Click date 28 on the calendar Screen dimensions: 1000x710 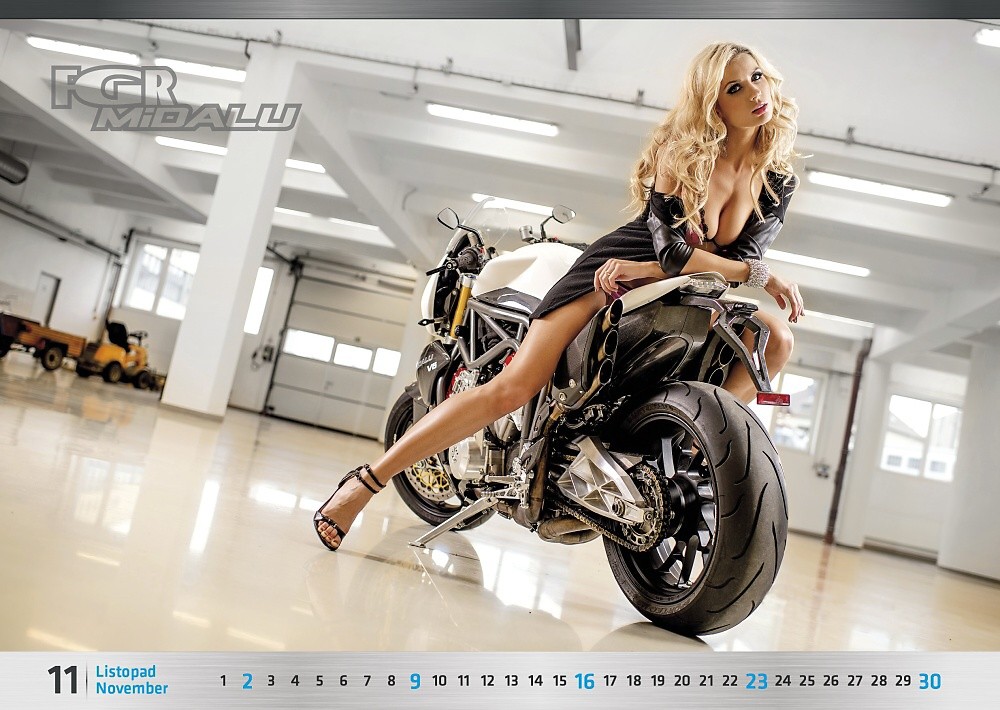click(878, 681)
